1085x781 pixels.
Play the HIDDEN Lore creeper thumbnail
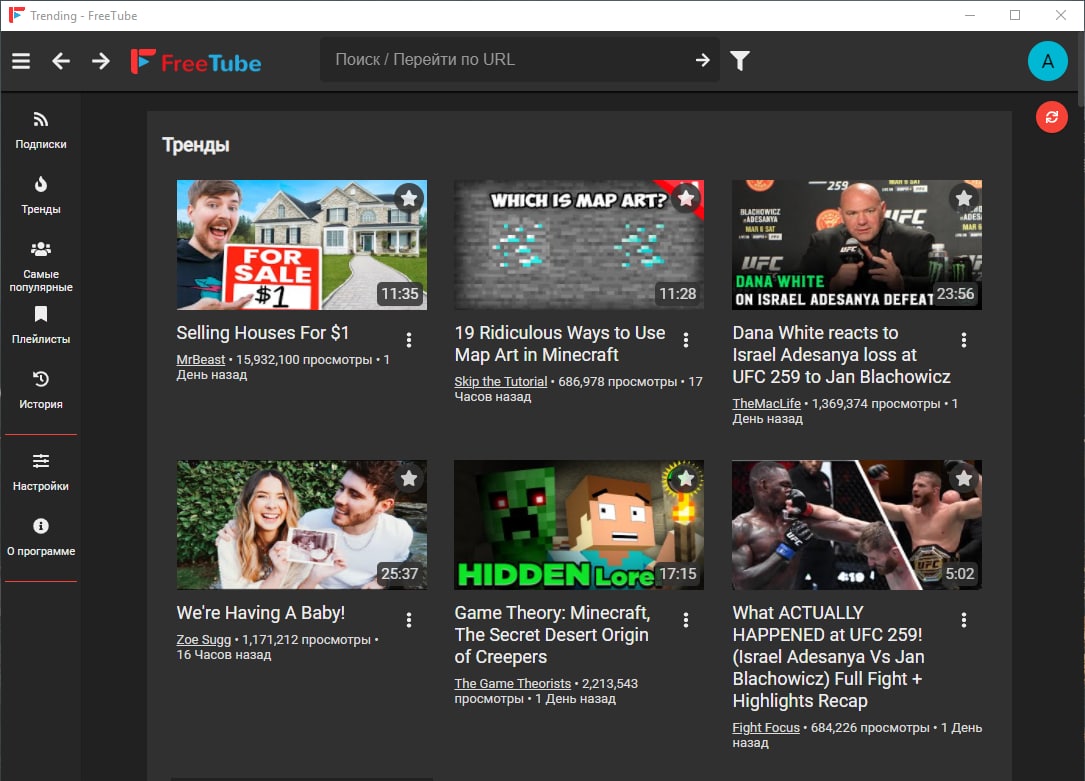point(579,525)
